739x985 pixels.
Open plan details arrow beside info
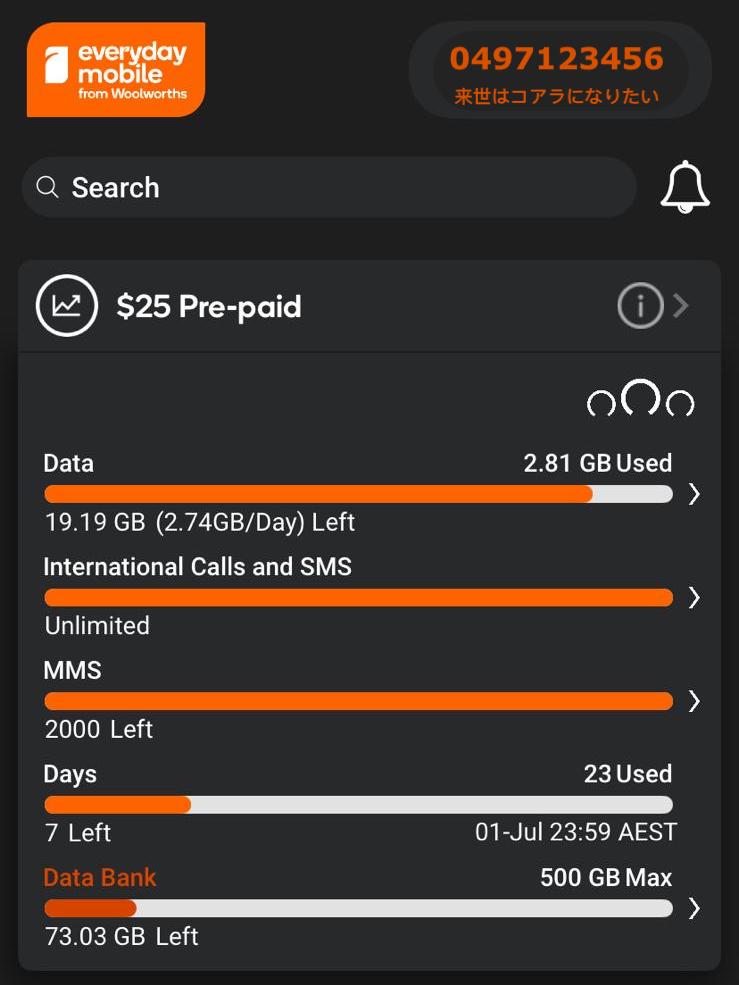[x=681, y=306]
